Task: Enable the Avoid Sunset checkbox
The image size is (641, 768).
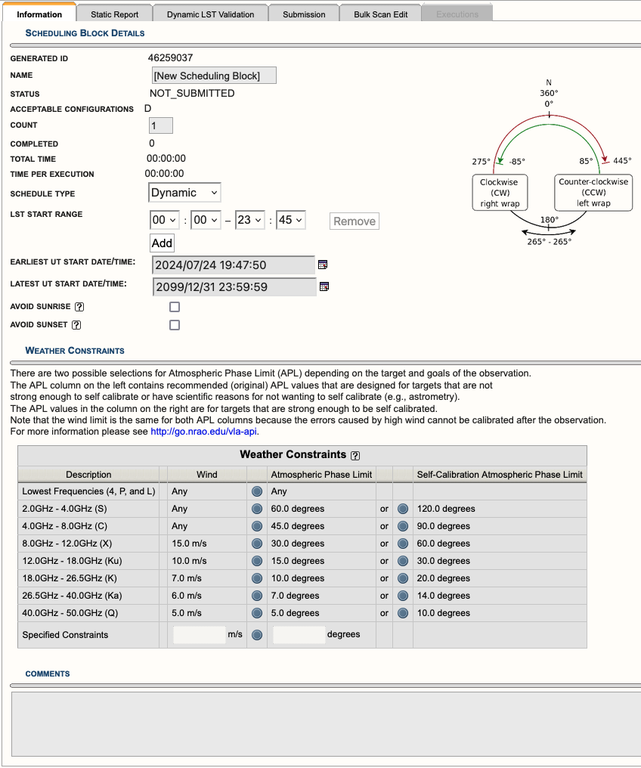Action: [174, 325]
